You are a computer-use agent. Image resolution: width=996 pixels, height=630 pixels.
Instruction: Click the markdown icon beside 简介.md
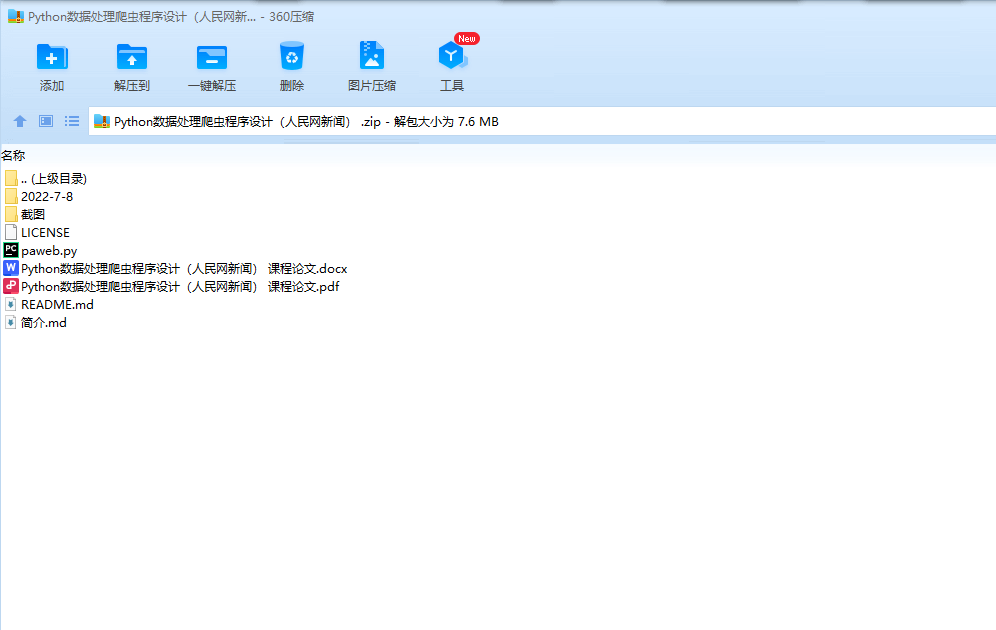[11, 322]
